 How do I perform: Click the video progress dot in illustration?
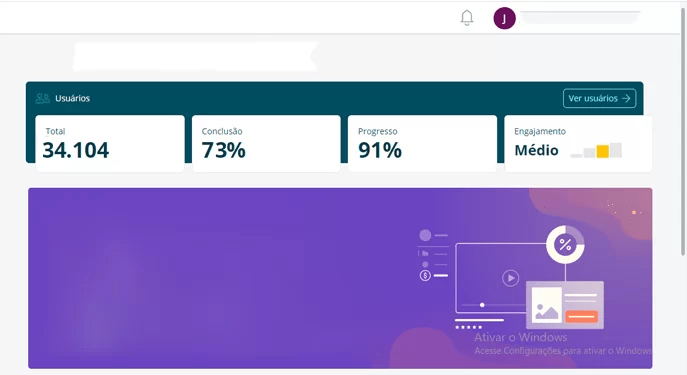point(482,305)
